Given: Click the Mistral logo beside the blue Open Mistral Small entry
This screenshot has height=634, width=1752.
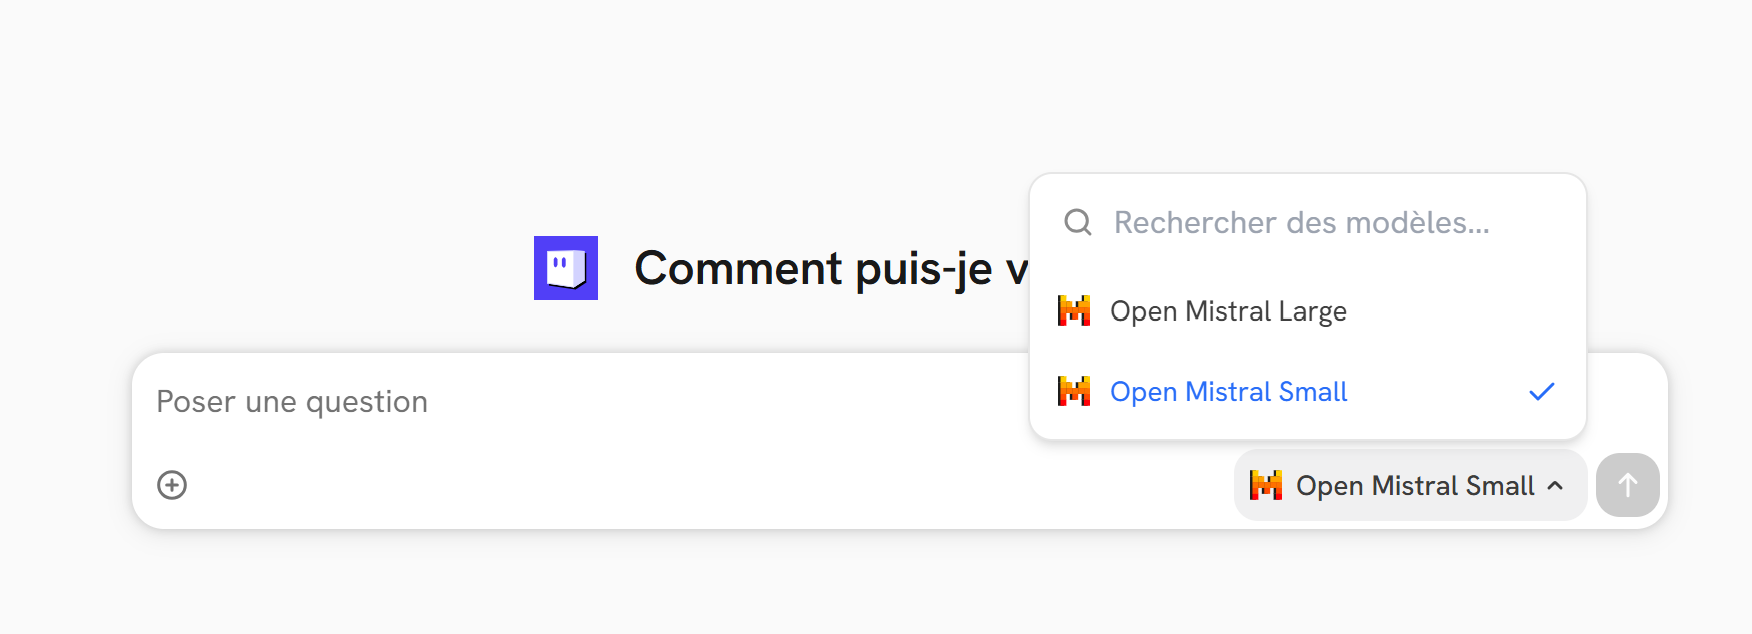Looking at the screenshot, I should coord(1074,391).
